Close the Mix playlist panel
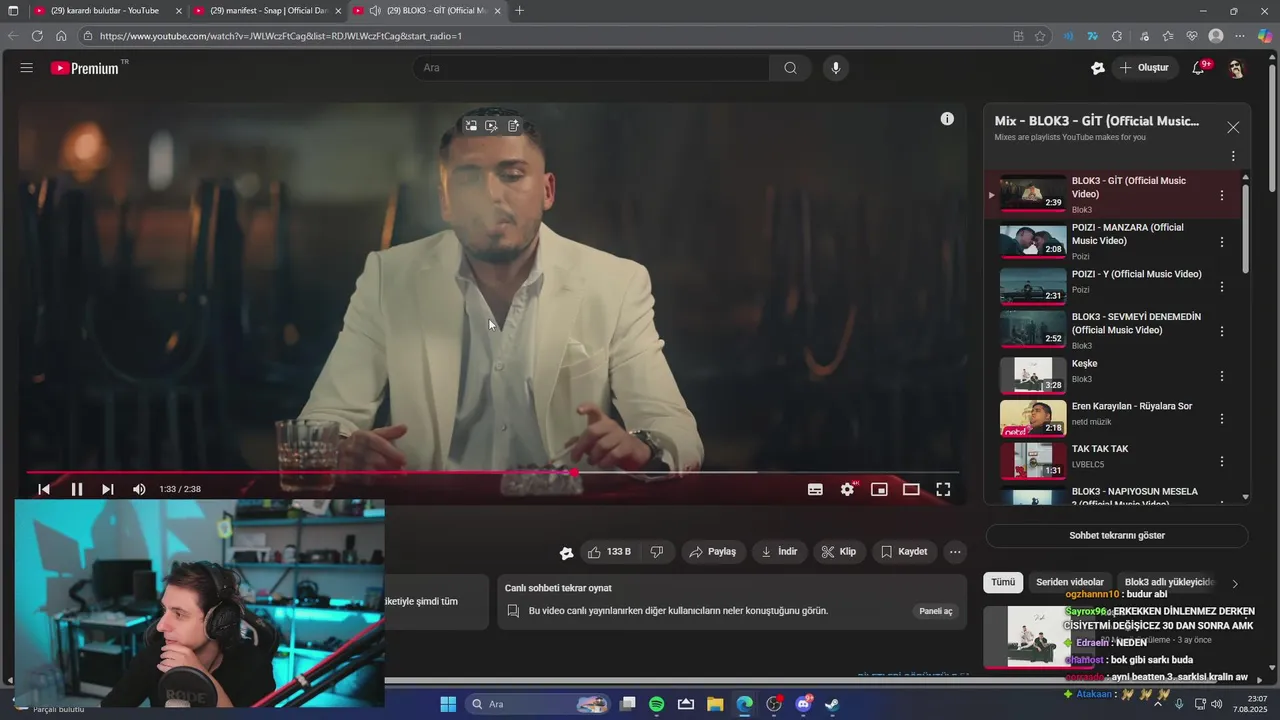The width and height of the screenshot is (1280, 720). (1233, 128)
